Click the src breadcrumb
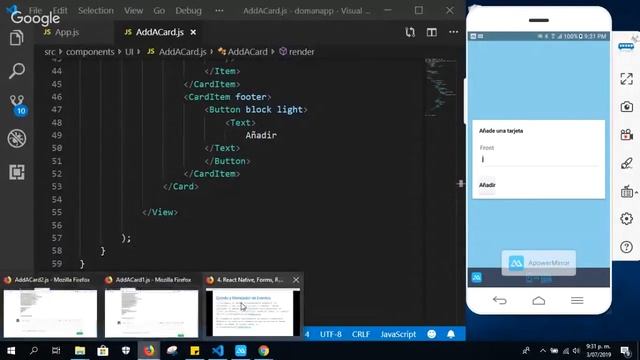Screen dimensions: 640x360 coord(49,52)
